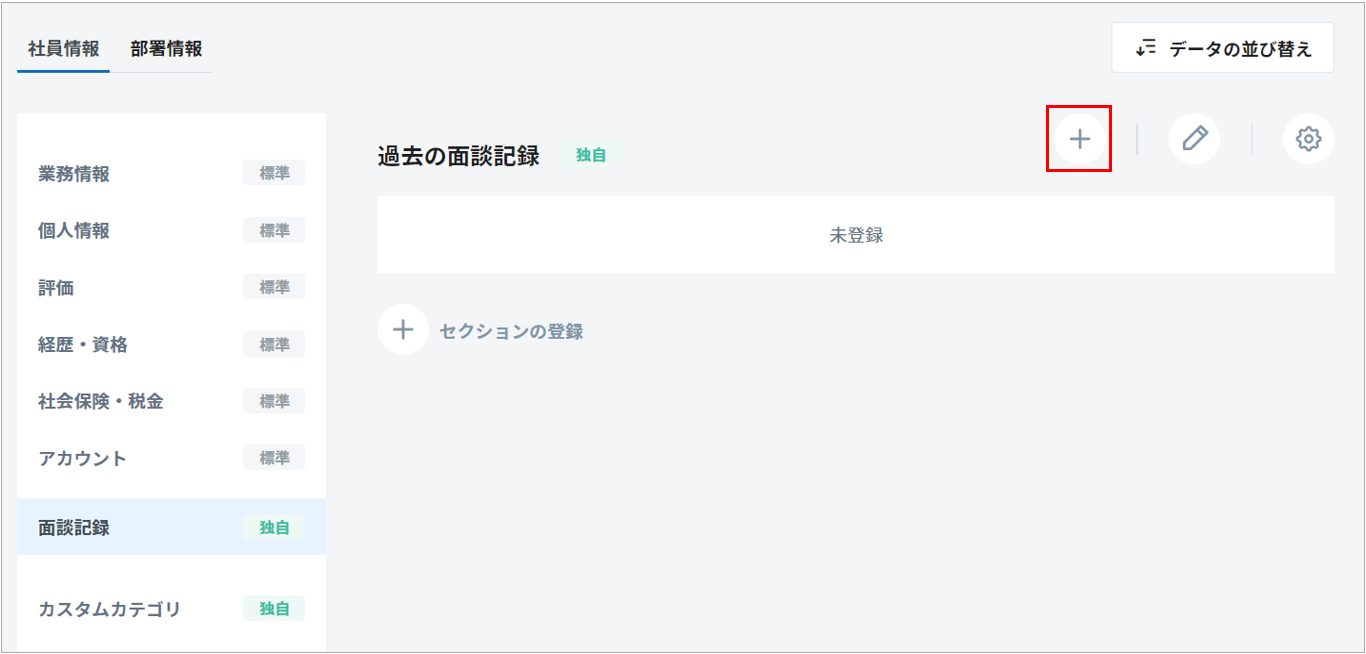Select 社会保険・税金 in the sidebar
Screen dimensions: 1366x654
pyautogui.click(x=101, y=401)
